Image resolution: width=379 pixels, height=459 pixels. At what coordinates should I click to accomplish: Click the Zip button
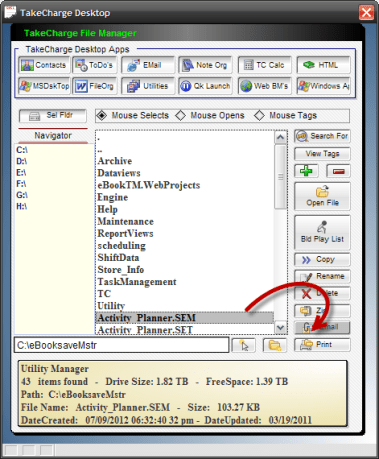coord(322,310)
